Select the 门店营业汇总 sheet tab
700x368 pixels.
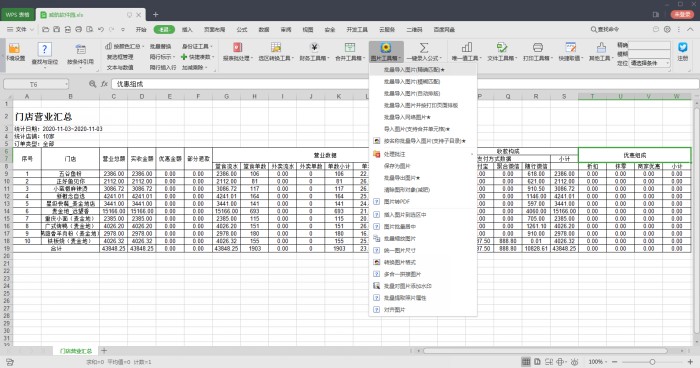[x=75, y=351]
